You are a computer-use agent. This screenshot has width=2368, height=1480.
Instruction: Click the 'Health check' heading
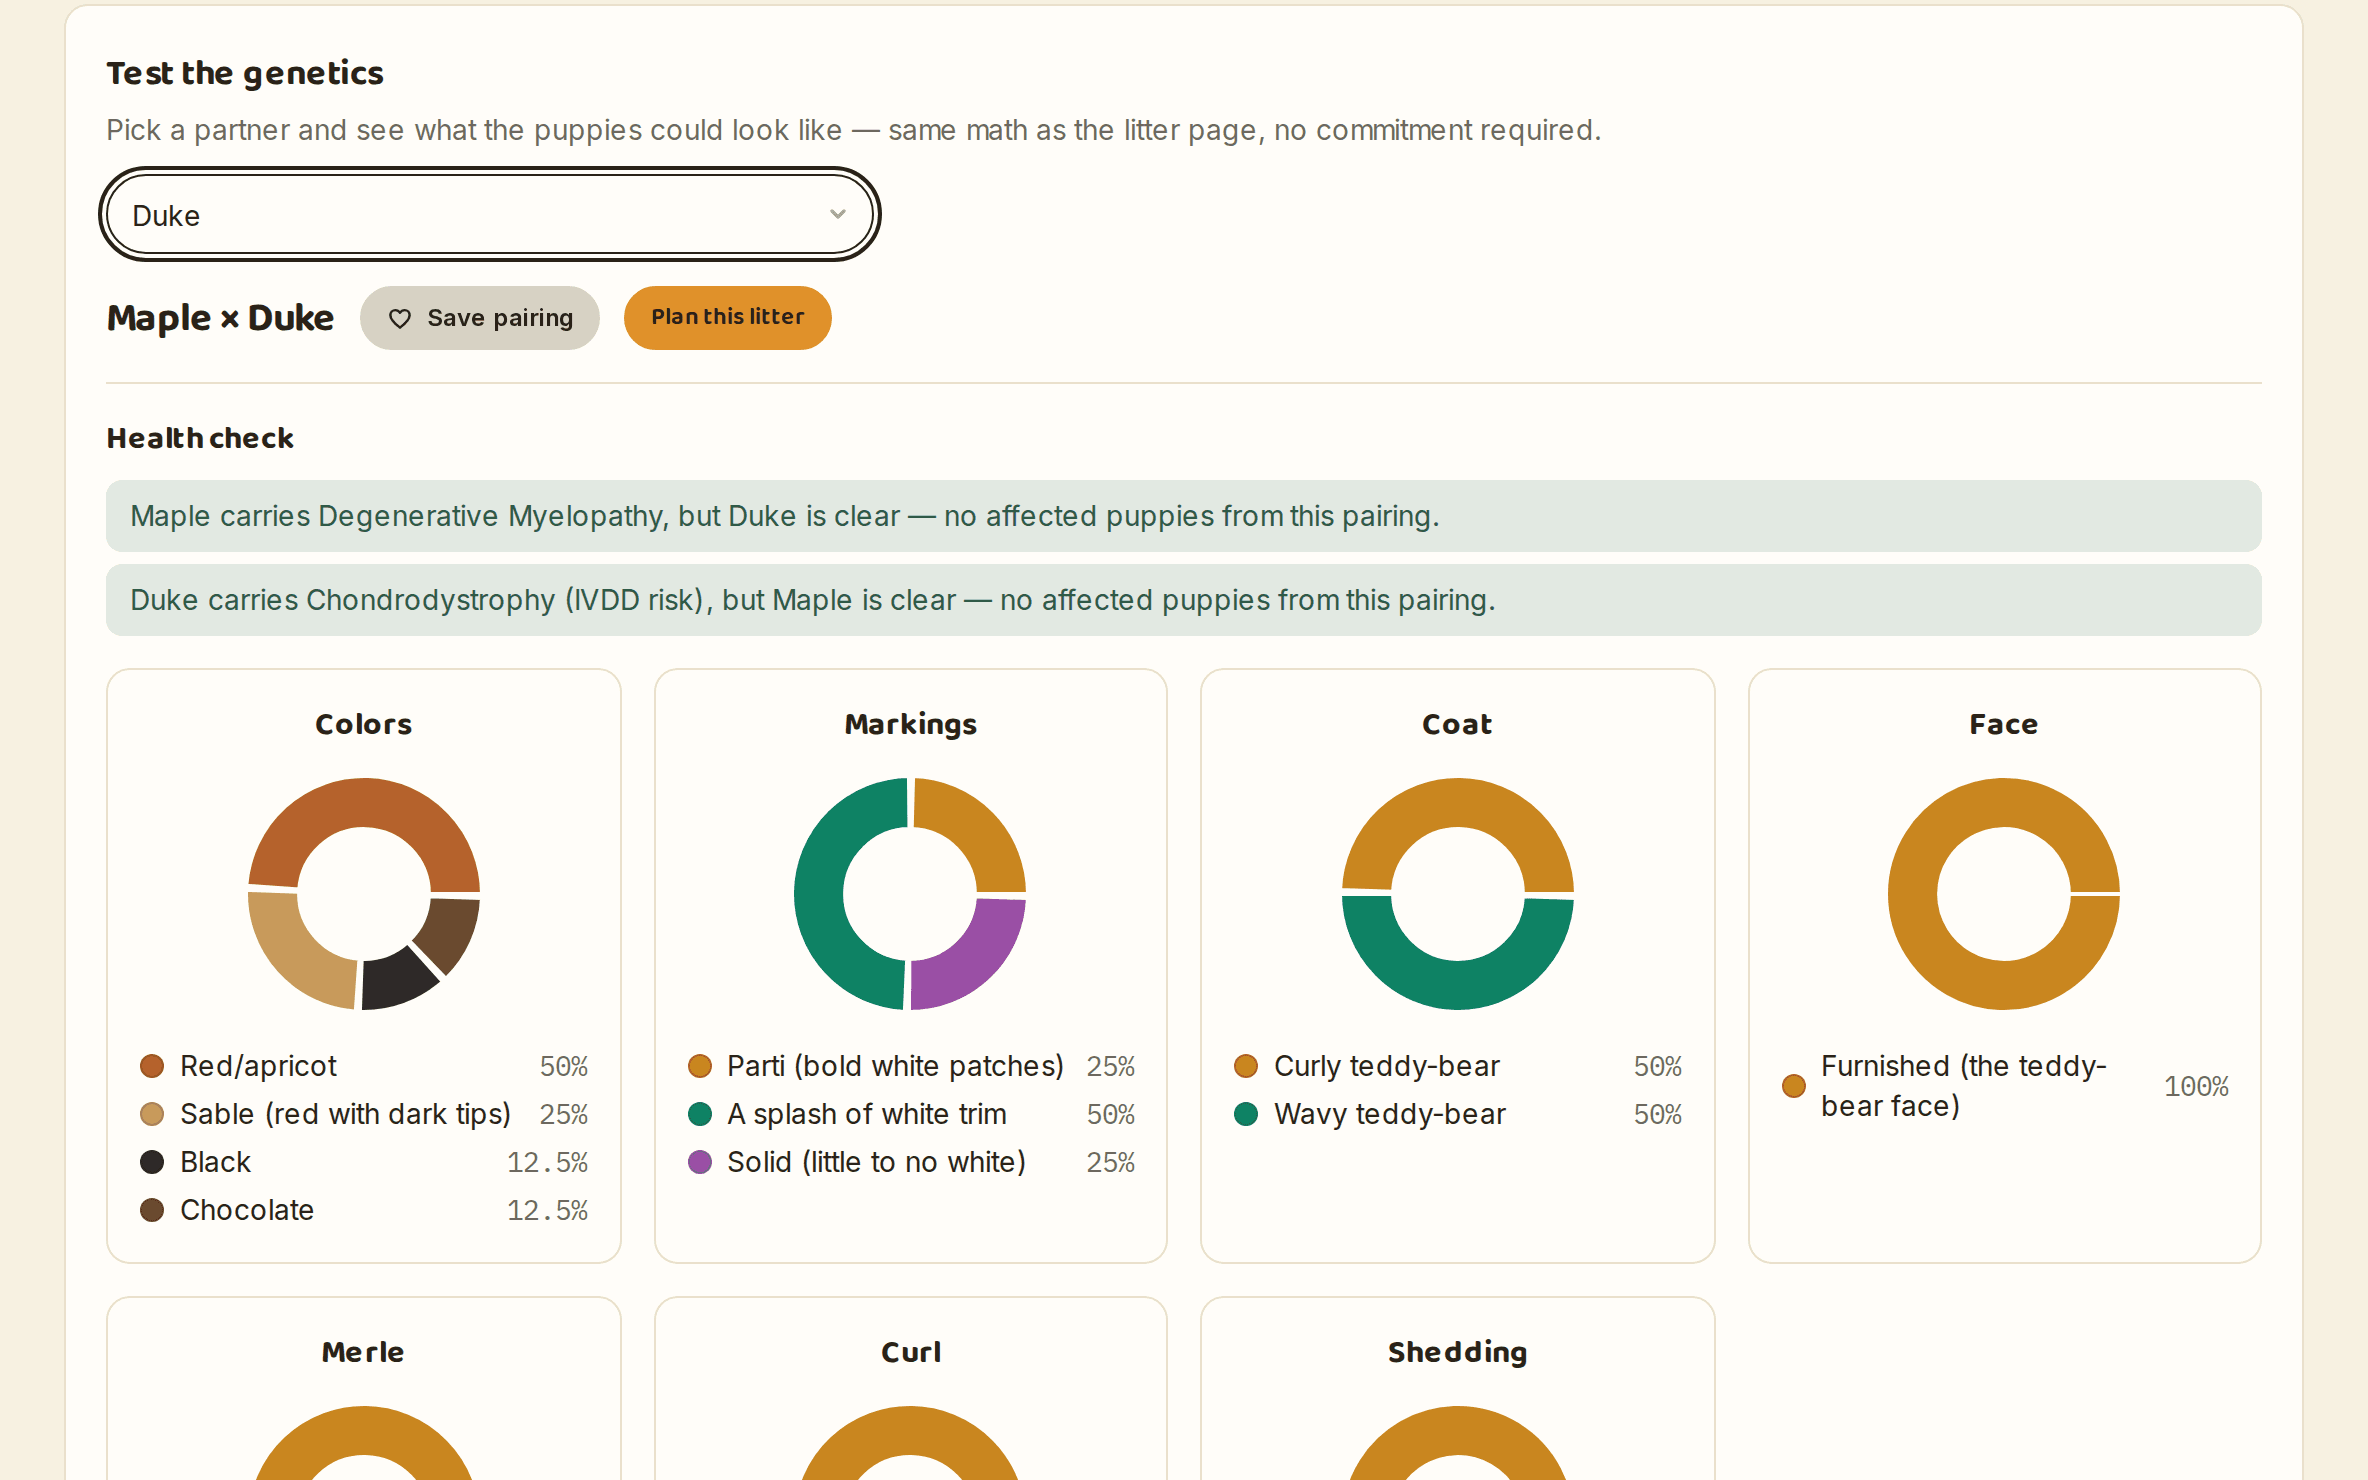coord(200,438)
